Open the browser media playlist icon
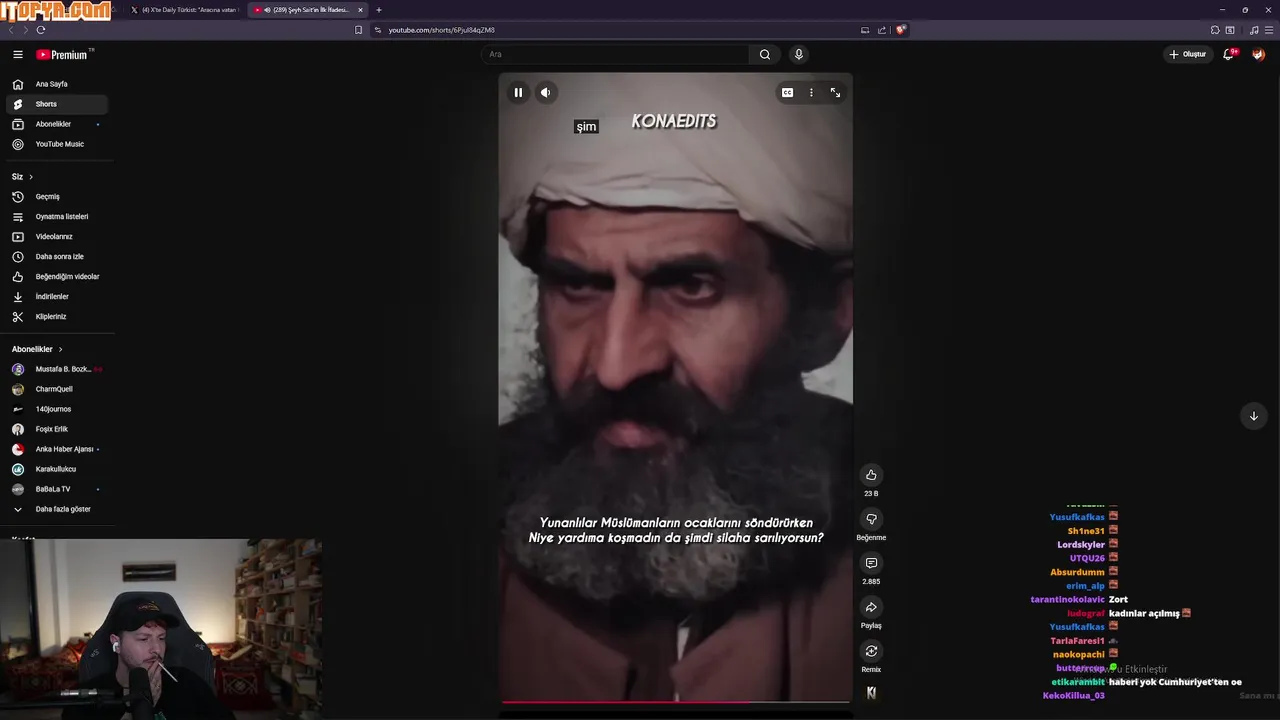The width and height of the screenshot is (1280, 720). pos(1254,30)
